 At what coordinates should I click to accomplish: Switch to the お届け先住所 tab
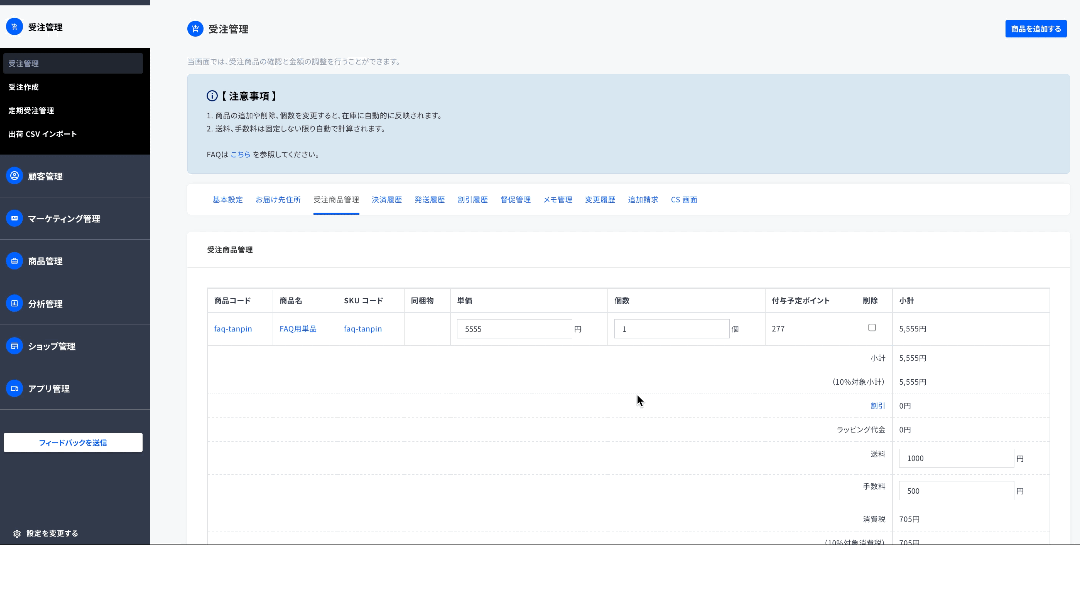pyautogui.click(x=278, y=200)
